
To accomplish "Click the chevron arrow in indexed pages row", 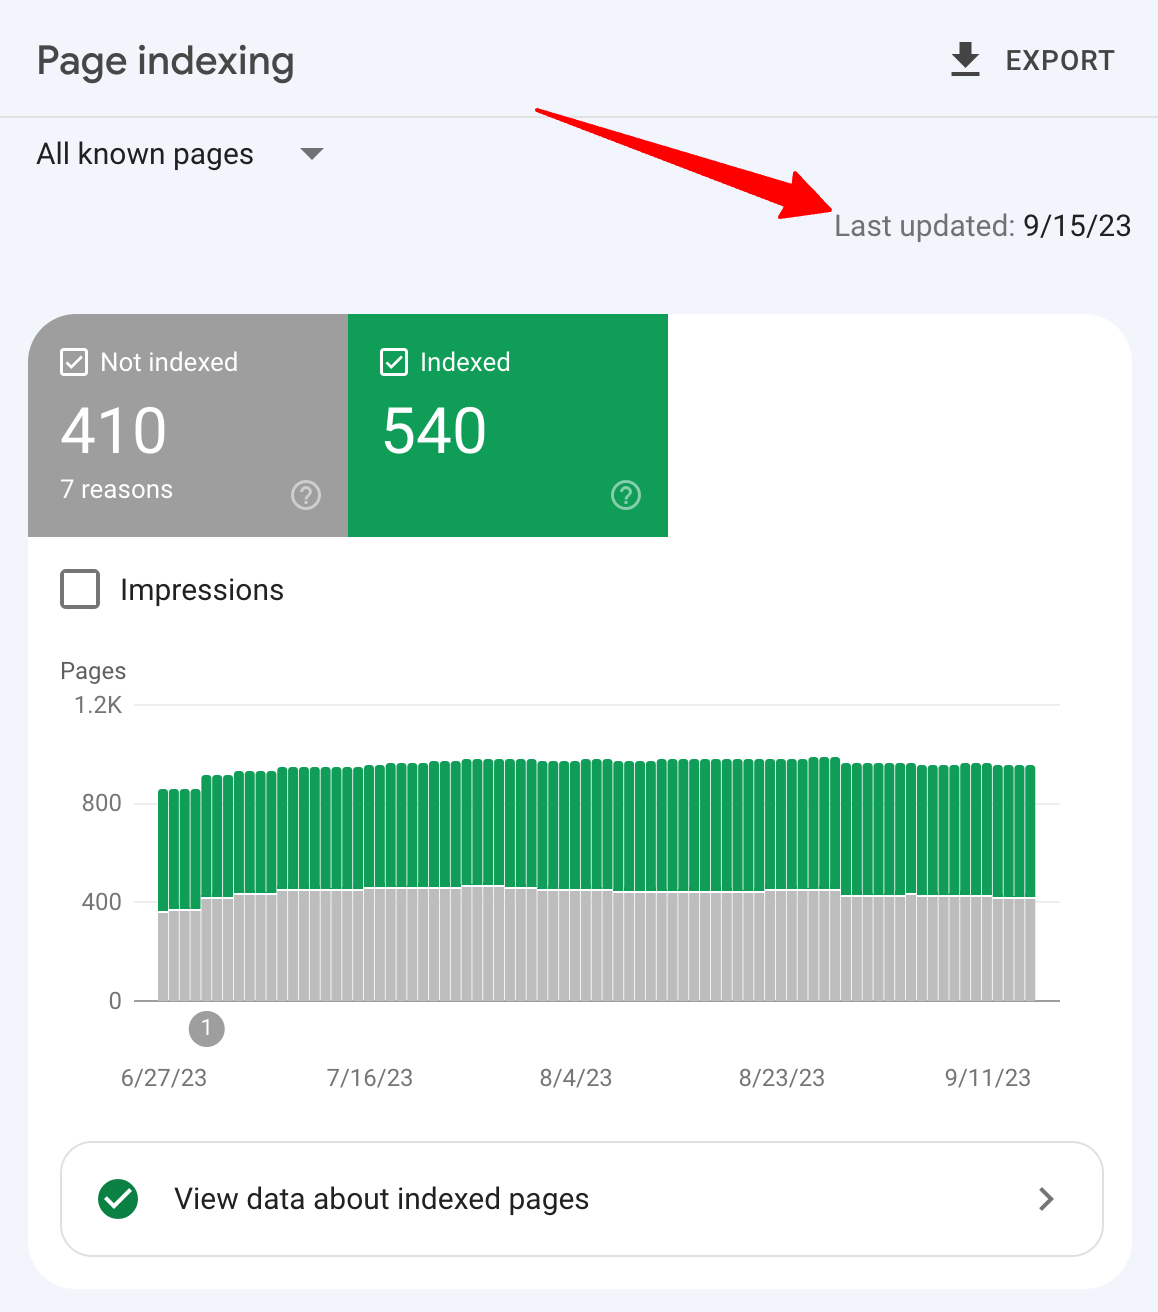I will coord(1046,1199).
